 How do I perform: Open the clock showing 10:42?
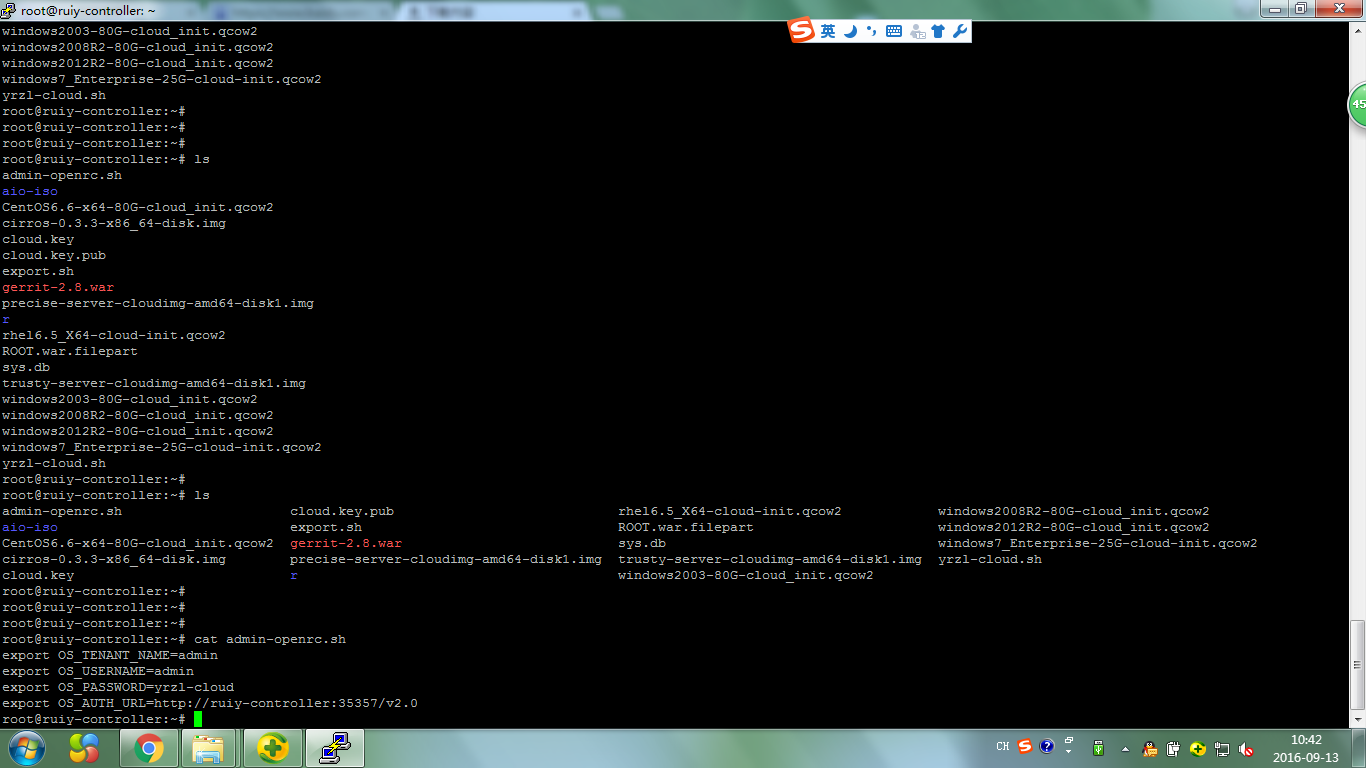point(1306,748)
